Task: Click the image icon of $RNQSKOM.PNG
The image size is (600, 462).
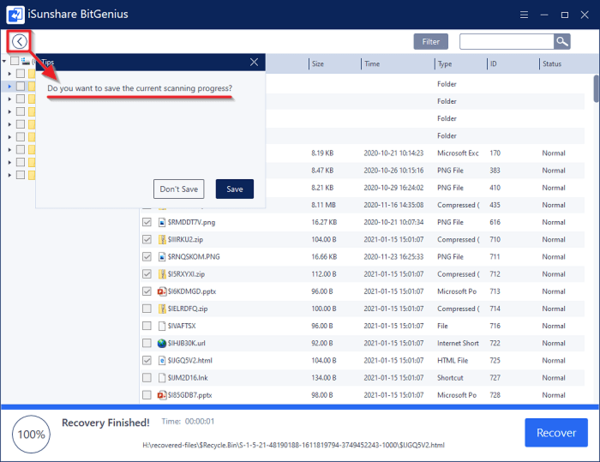Action: [x=162, y=257]
